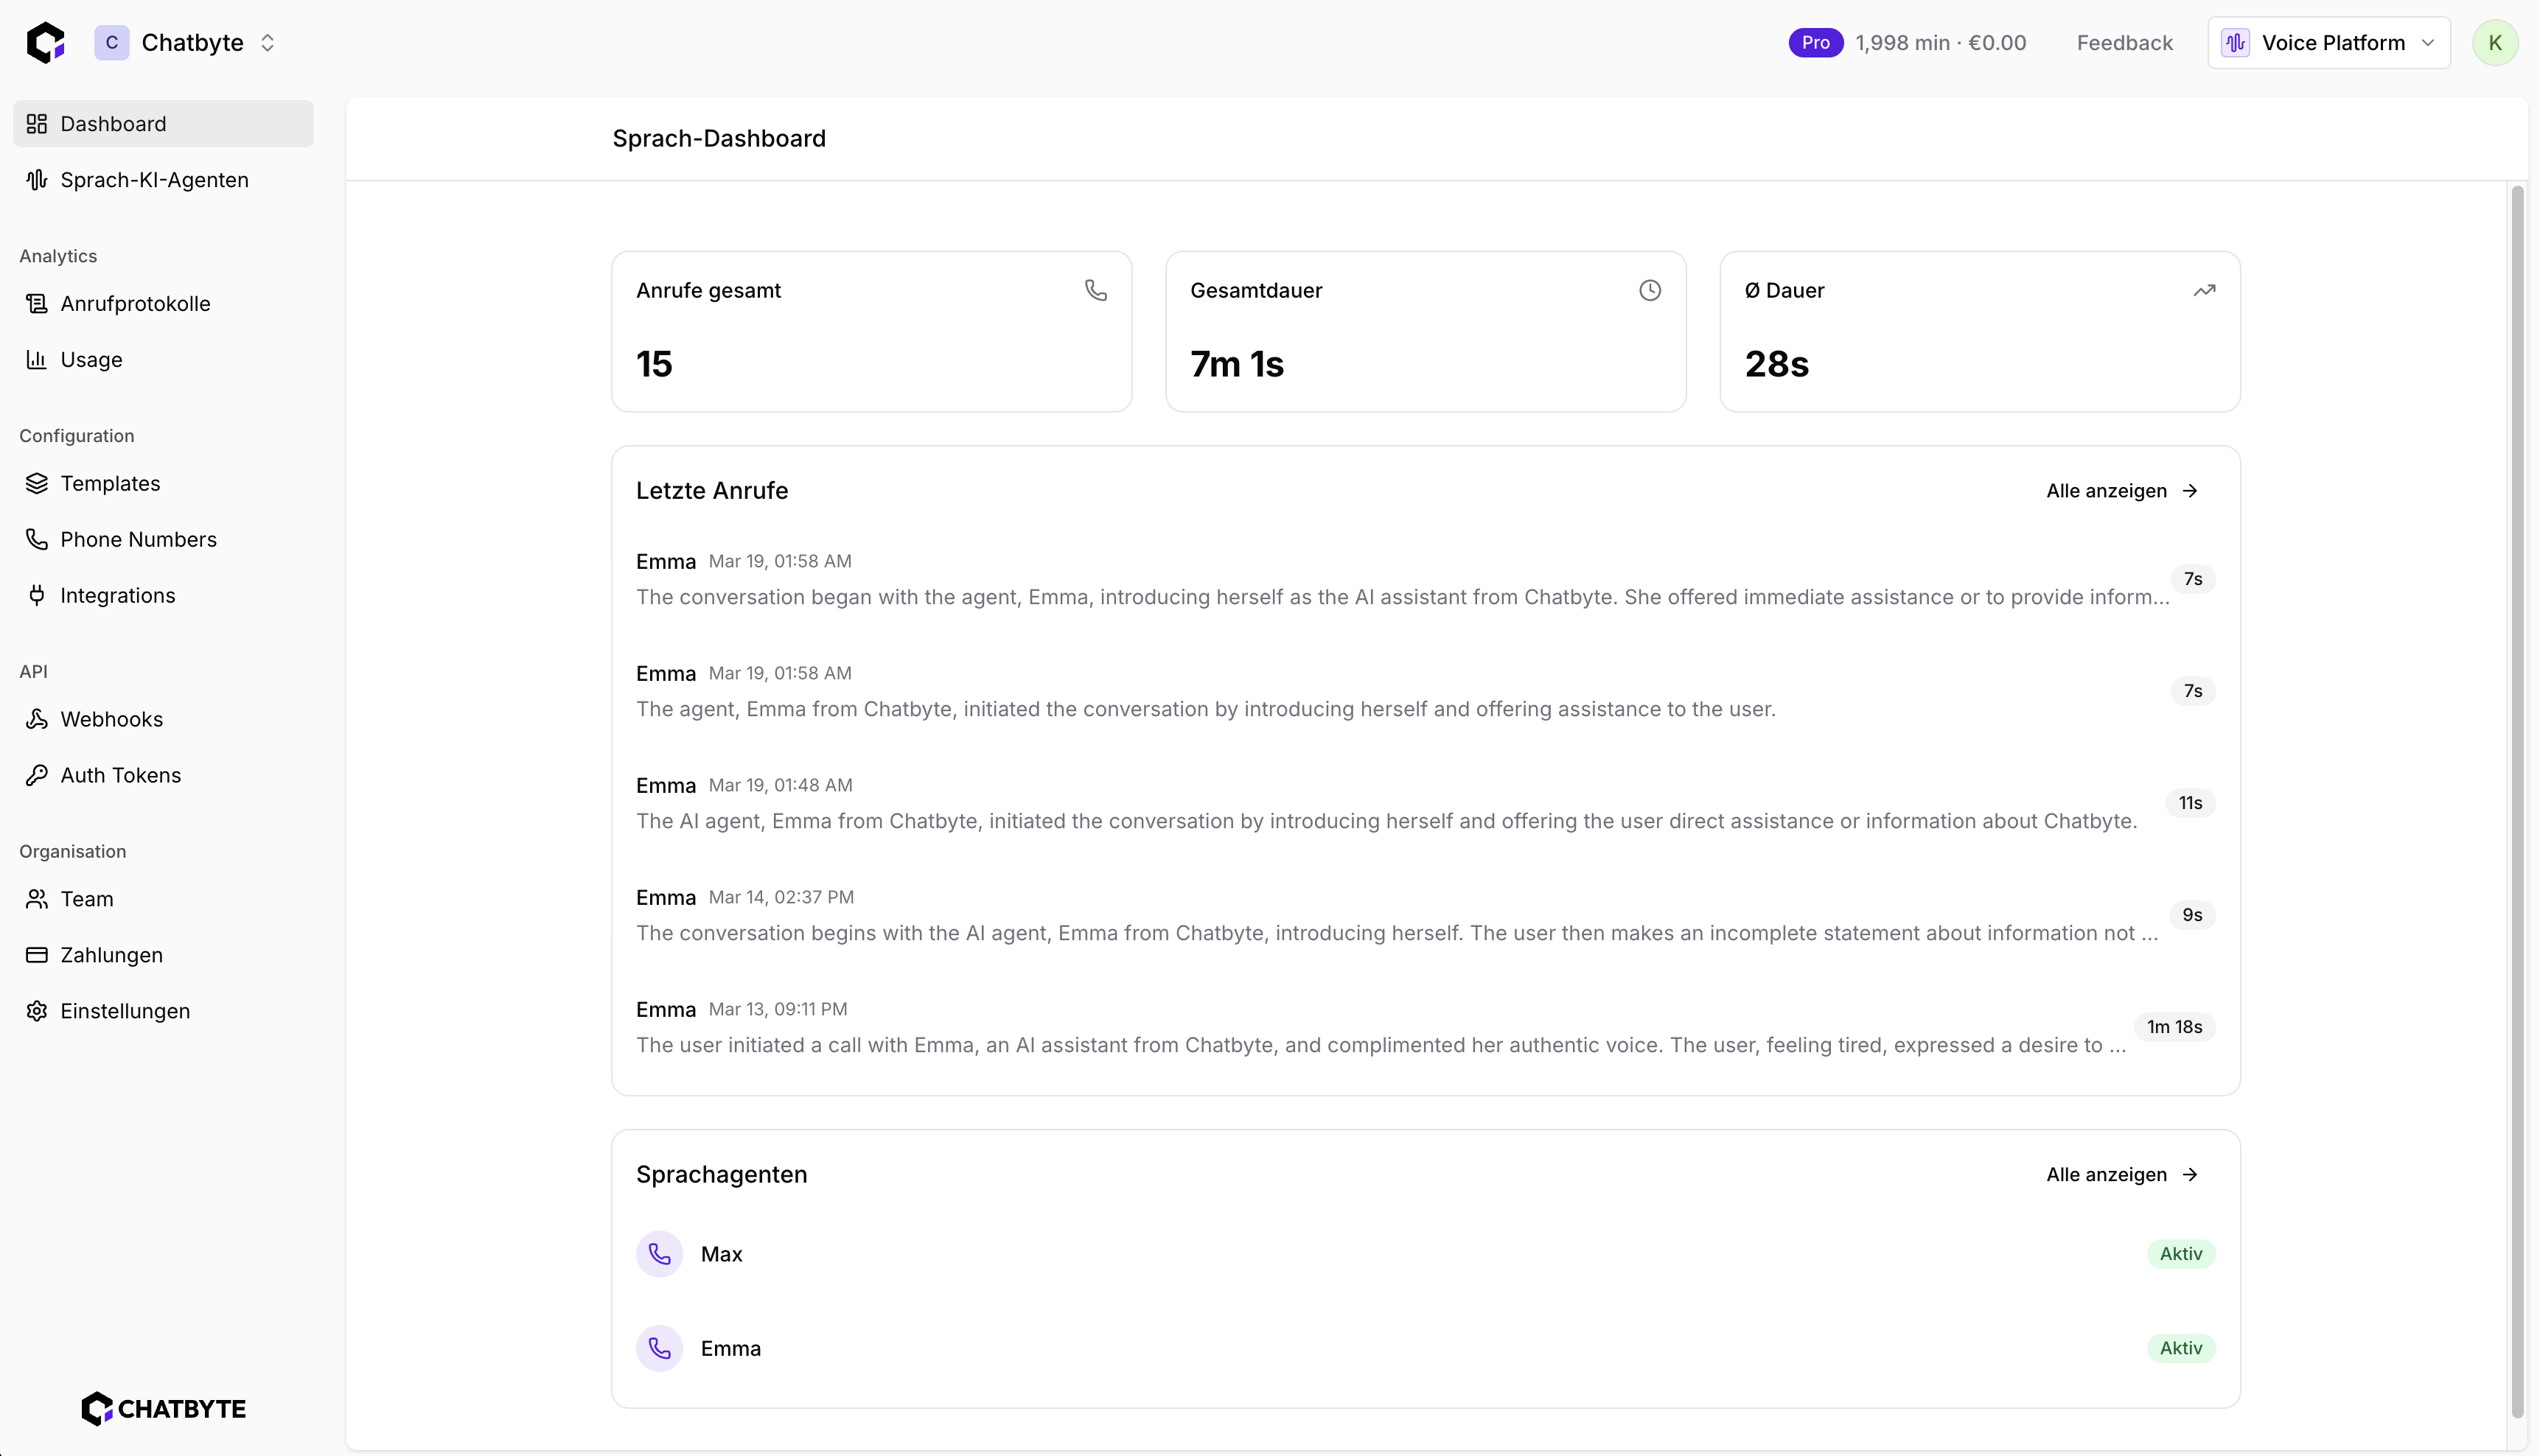Open Integrations settings page
Viewport: 2540px width, 1456px height.
point(117,596)
